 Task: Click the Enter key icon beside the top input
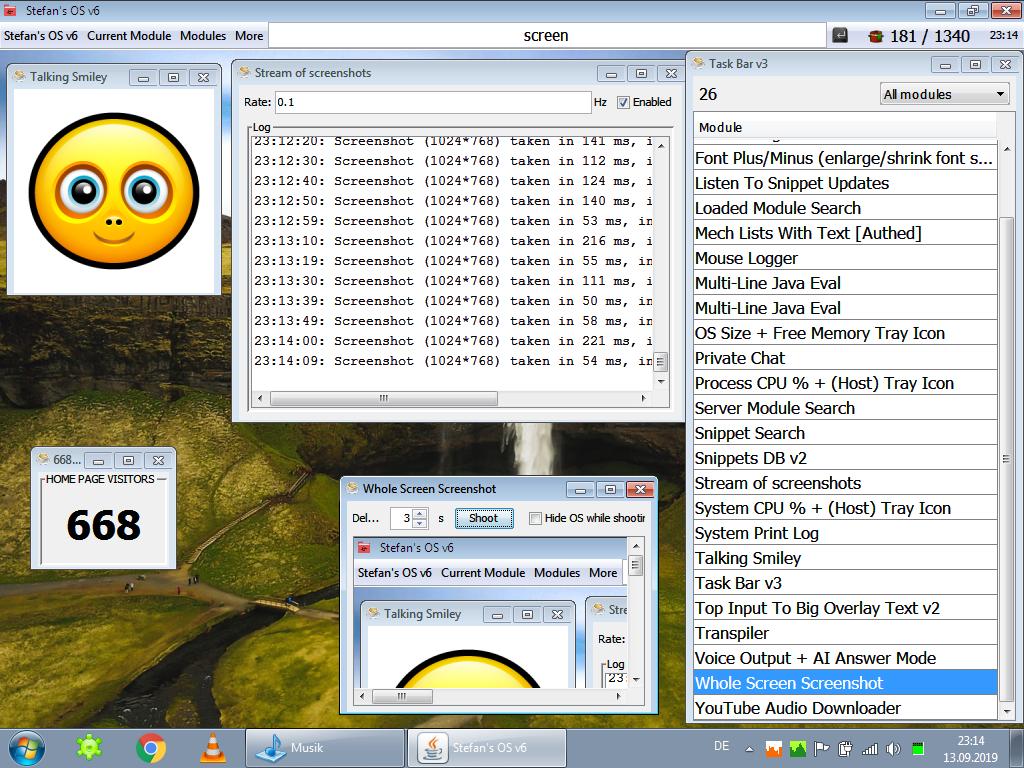coord(841,36)
